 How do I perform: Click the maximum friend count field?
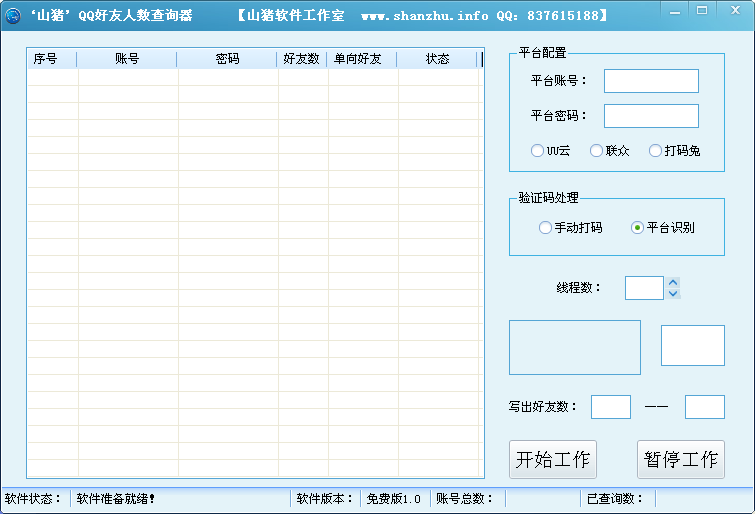[705, 407]
